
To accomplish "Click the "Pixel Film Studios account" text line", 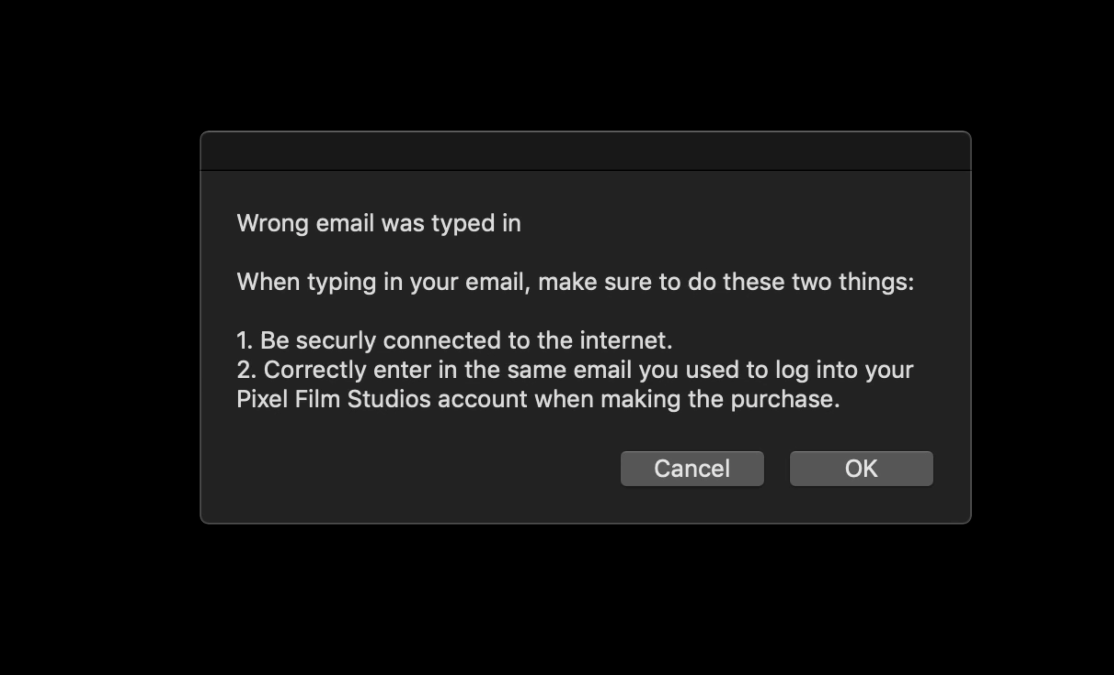I will (538, 399).
